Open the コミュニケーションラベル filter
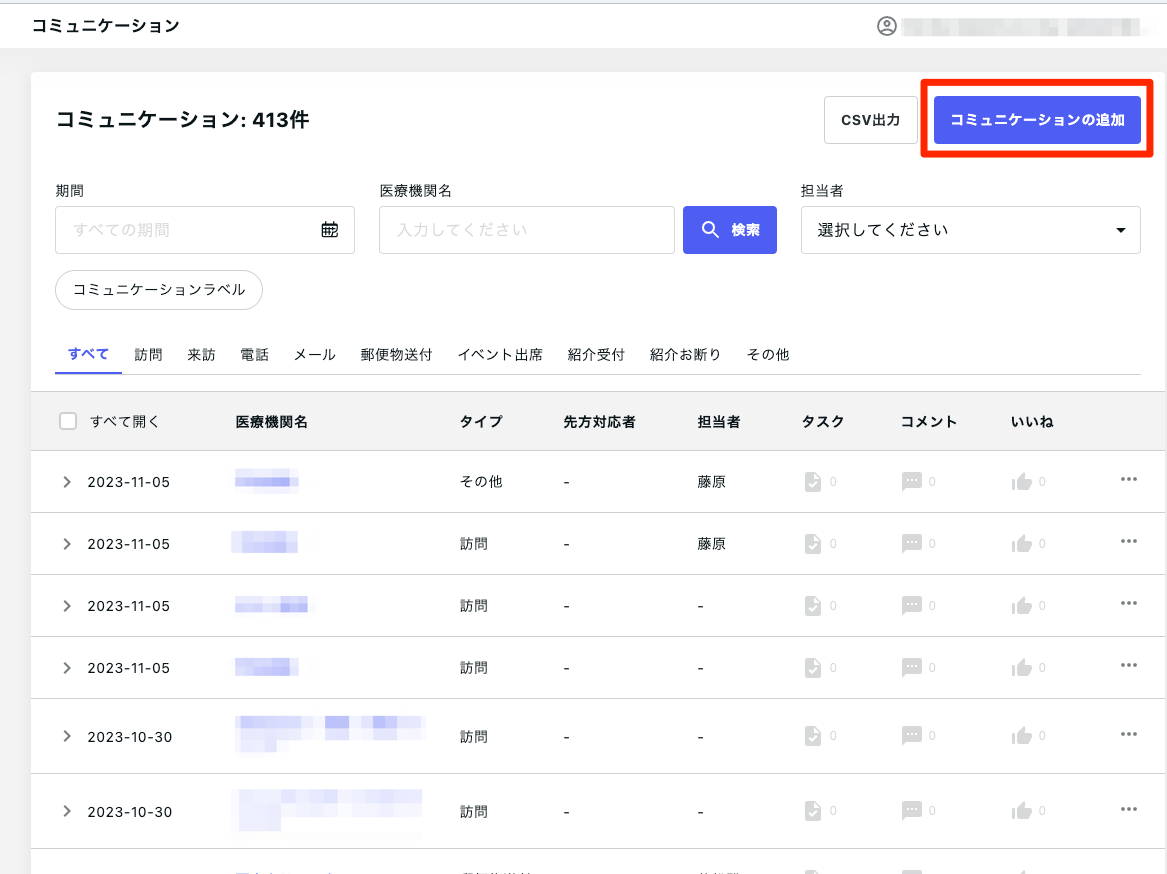Screen dimensions: 1167x874 159,290
